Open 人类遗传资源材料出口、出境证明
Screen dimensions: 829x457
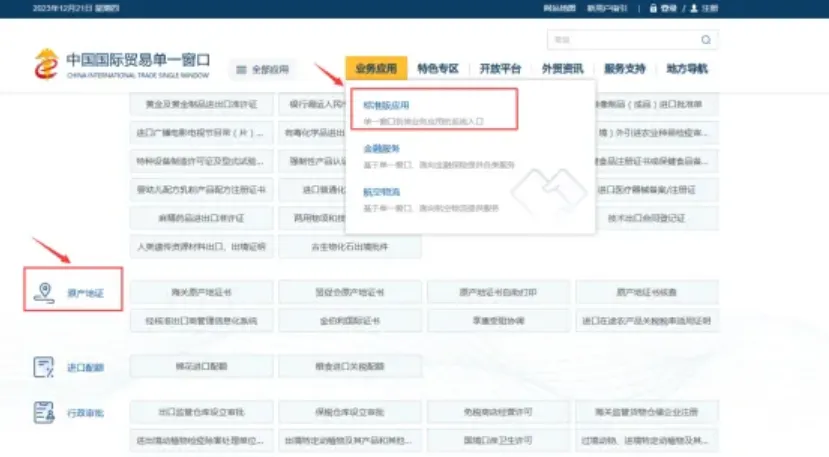point(201,246)
